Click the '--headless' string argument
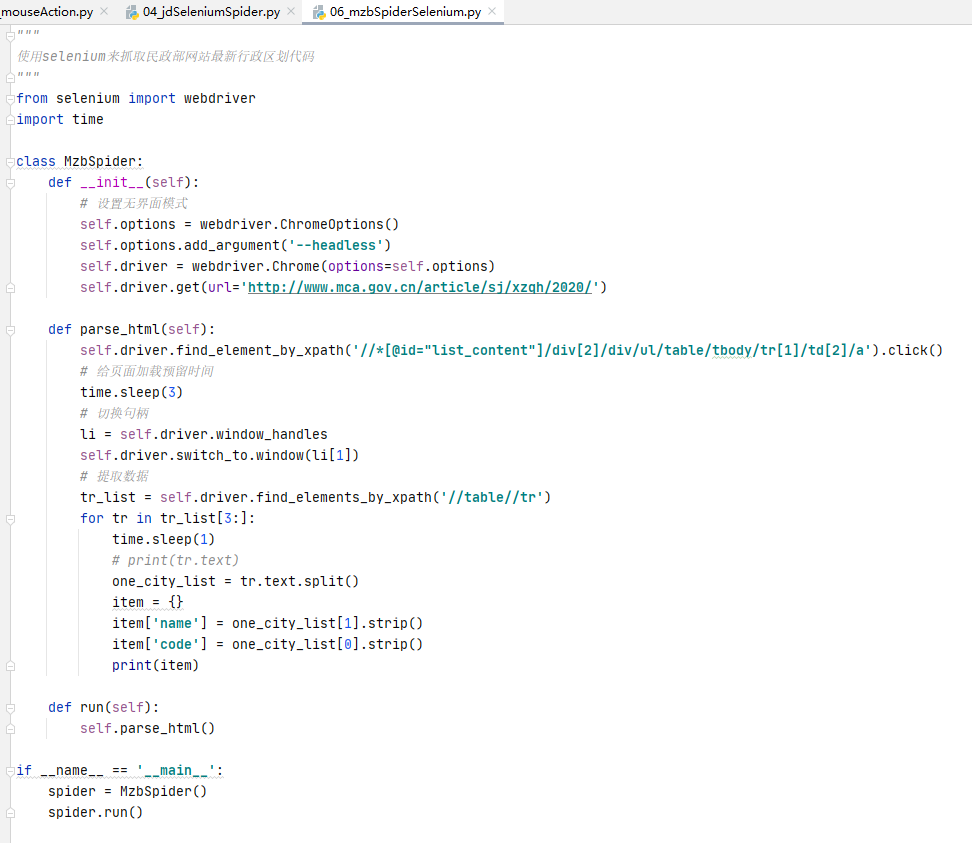Screen dimensions: 972x843 pos(336,245)
